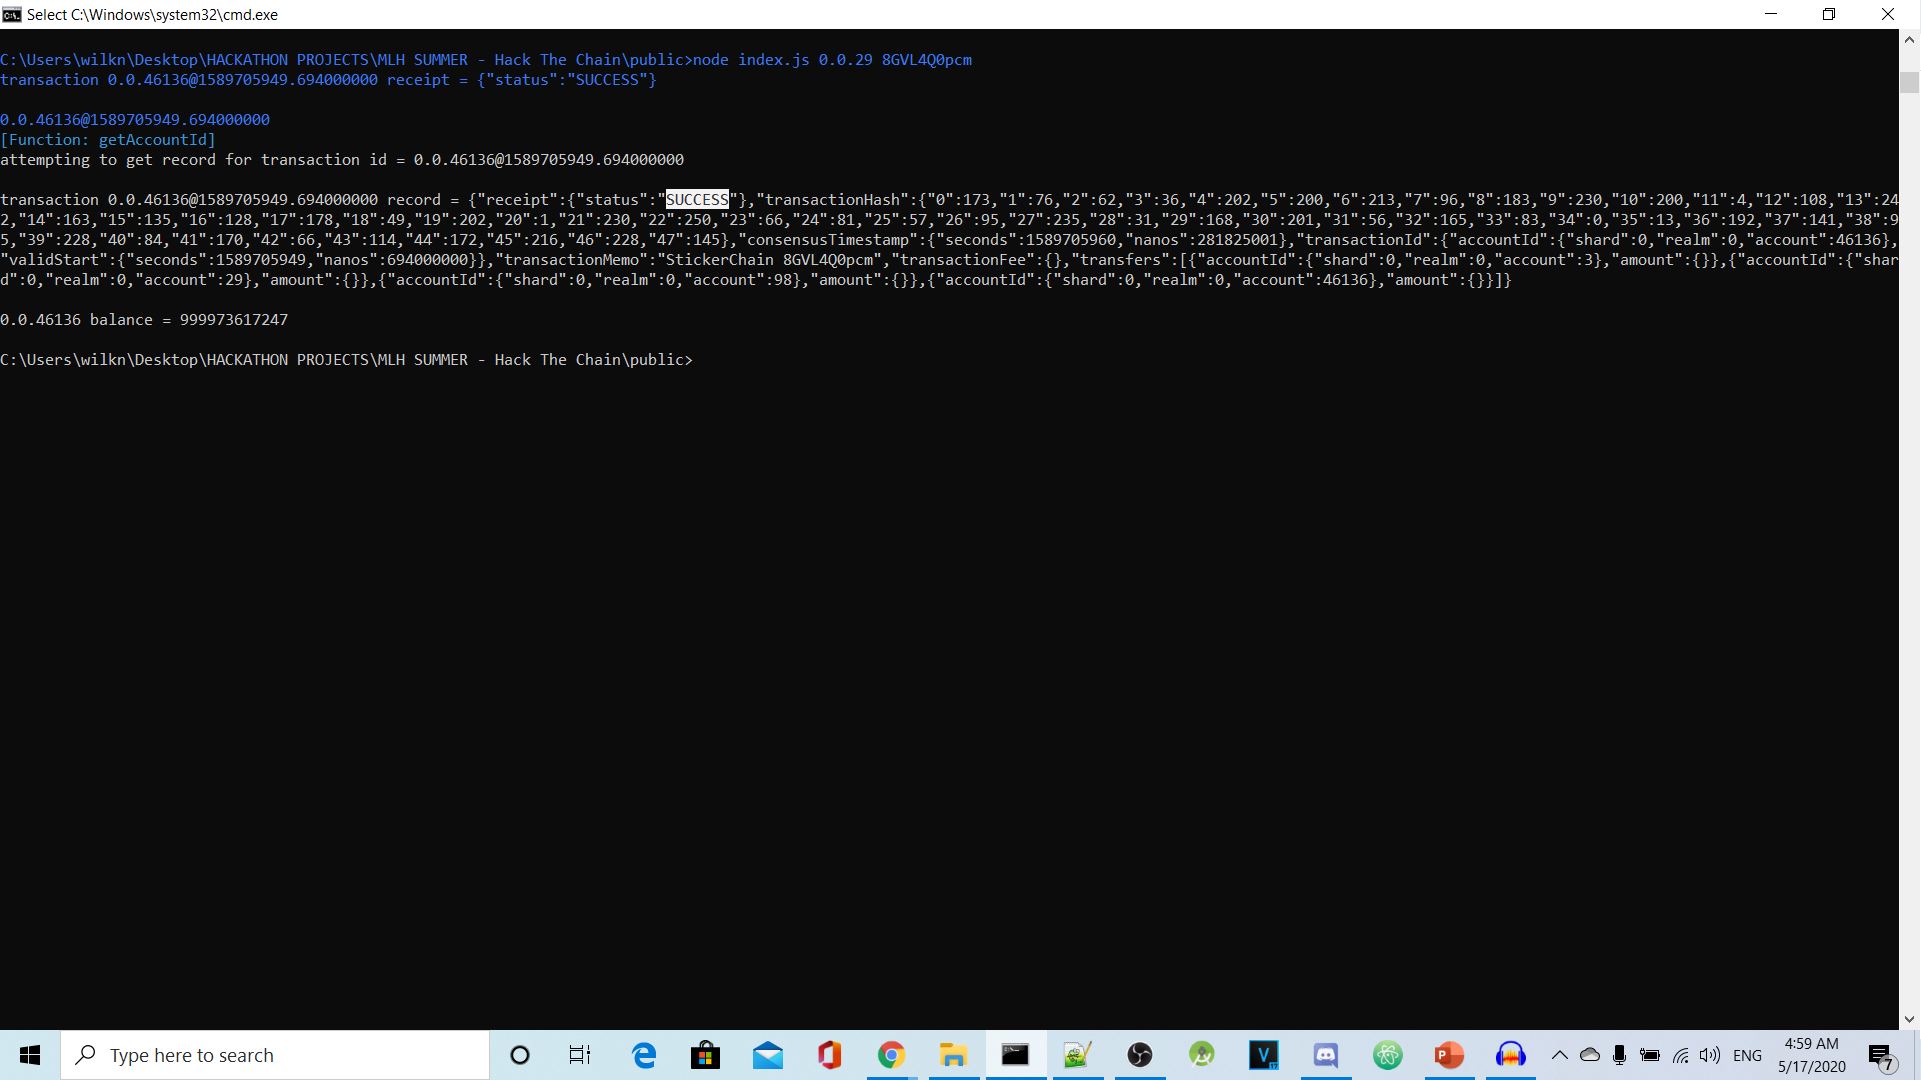
Task: Click the taskbar search box
Action: coord(275,1055)
